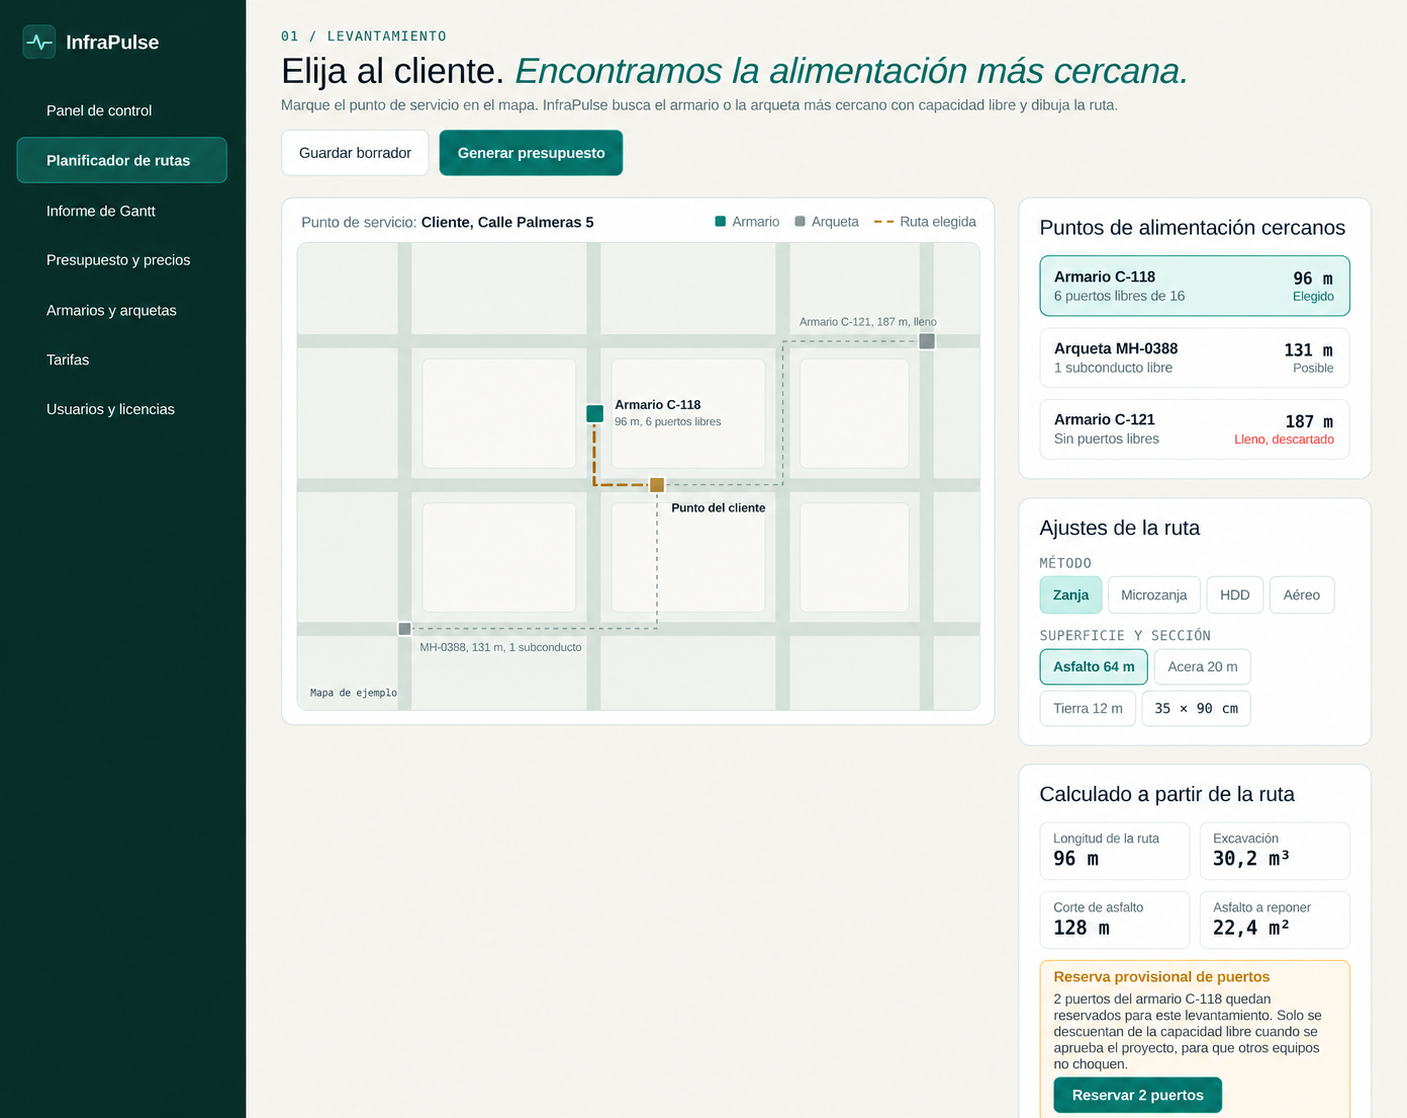Viewport: 1407px width, 1118px height.
Task: Click the Armario C-118 map label text
Action: click(657, 405)
